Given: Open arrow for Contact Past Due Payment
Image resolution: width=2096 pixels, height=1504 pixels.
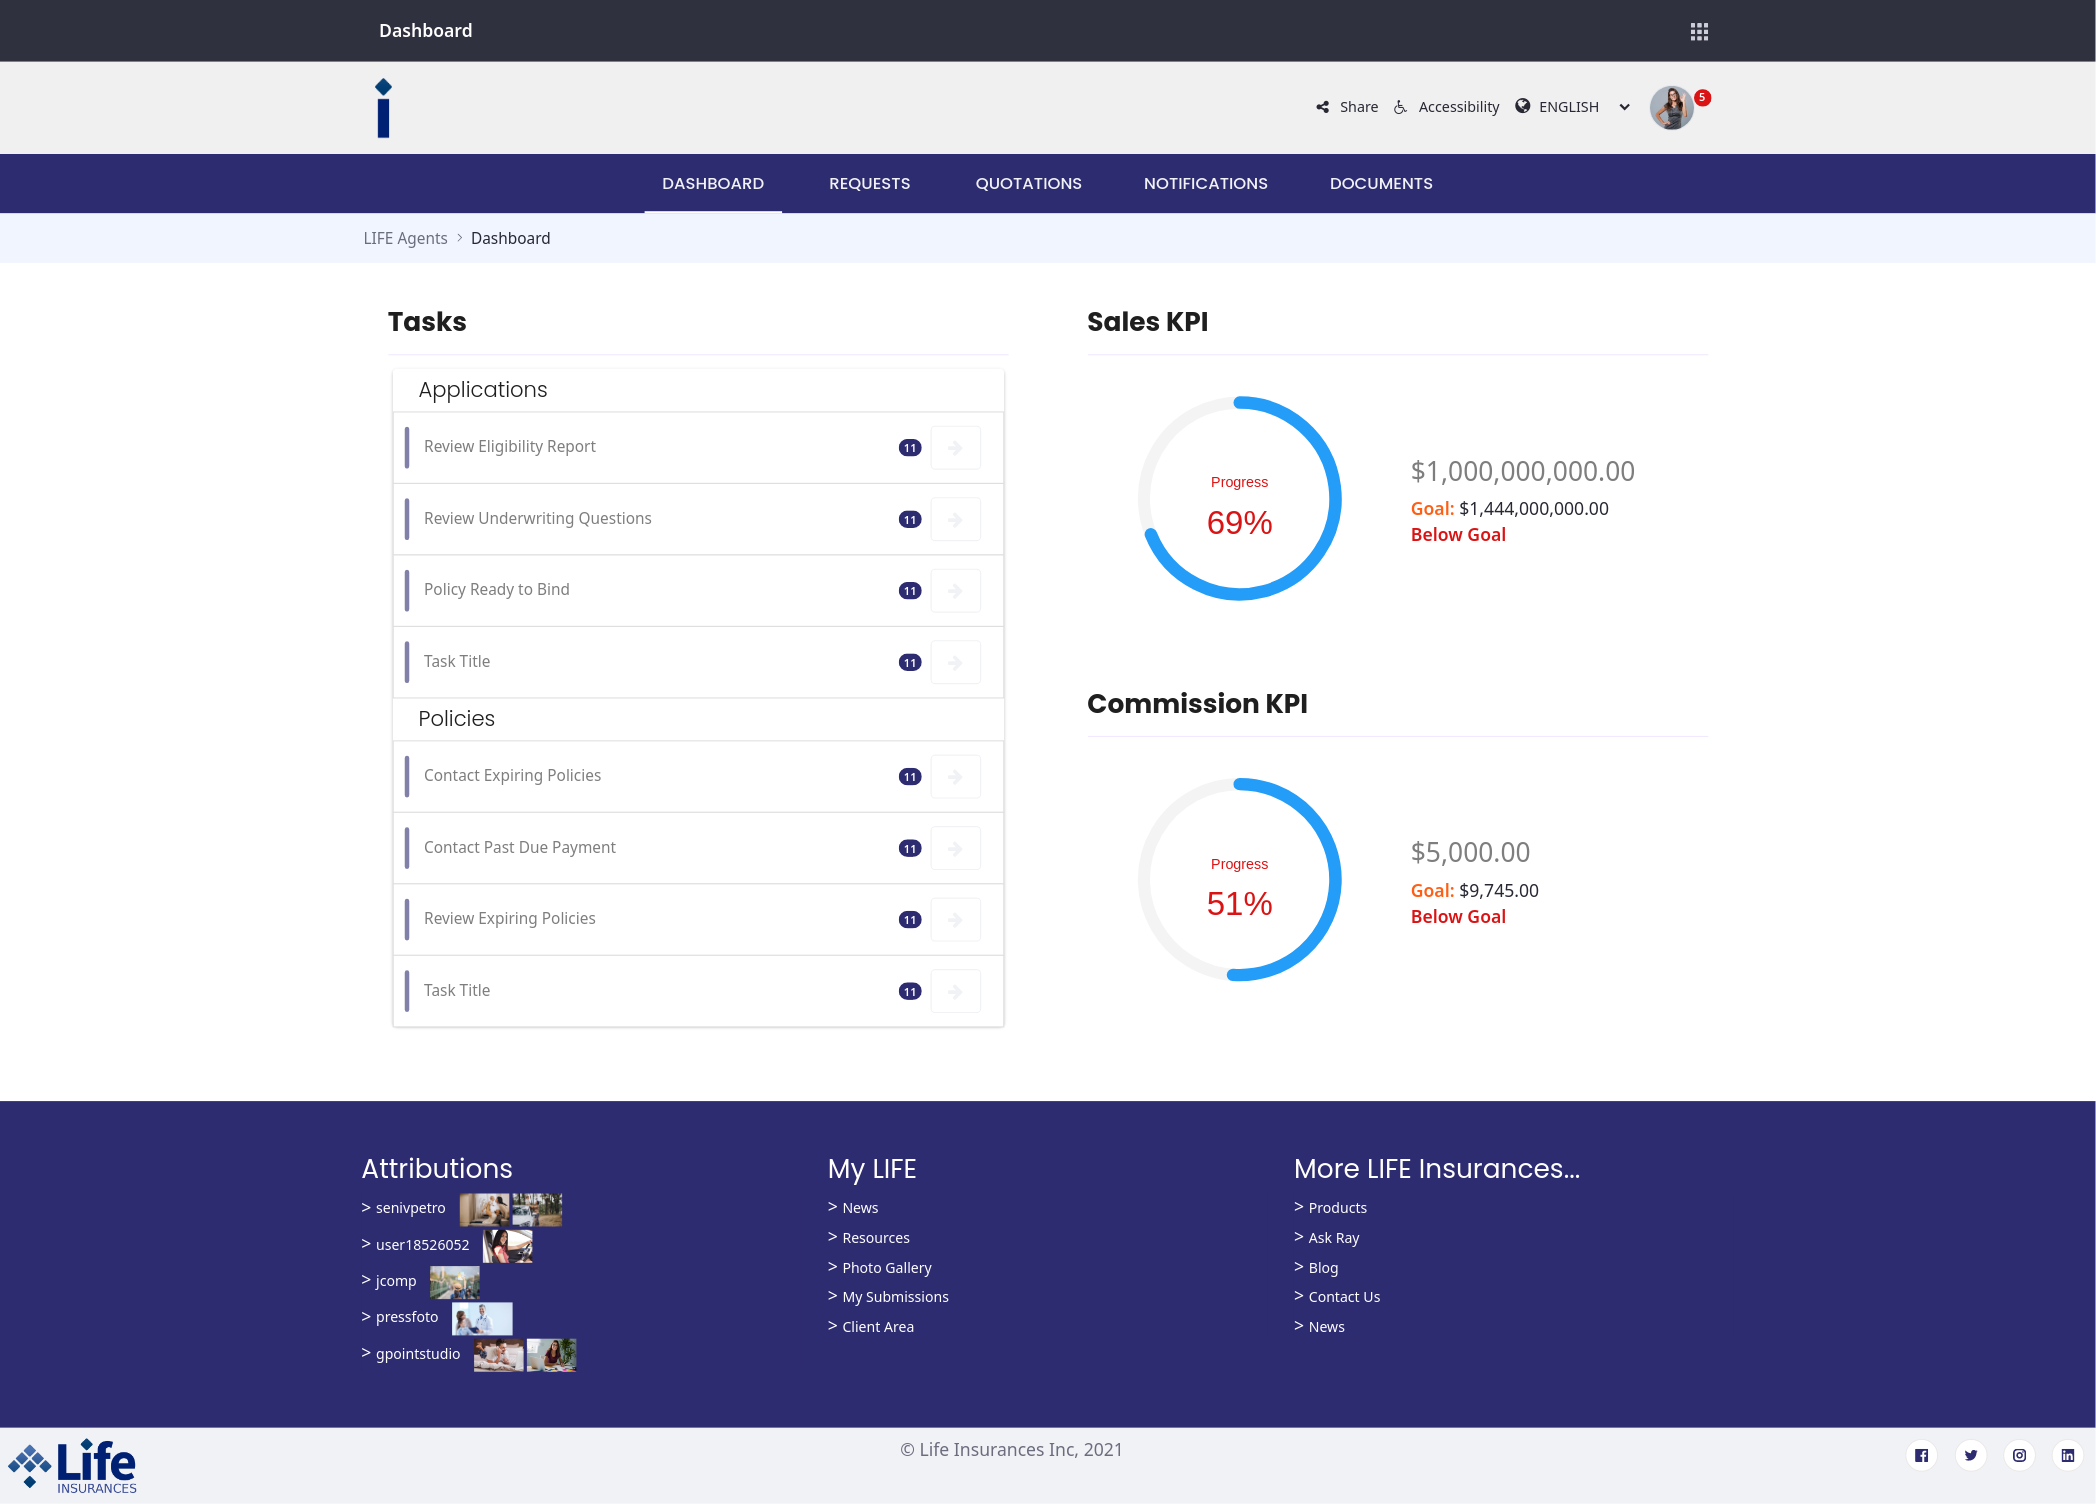Looking at the screenshot, I should 955,848.
